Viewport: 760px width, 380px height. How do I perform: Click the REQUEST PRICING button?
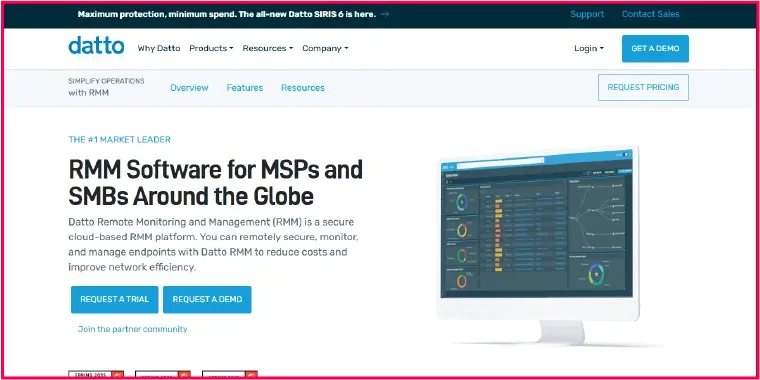[643, 87]
